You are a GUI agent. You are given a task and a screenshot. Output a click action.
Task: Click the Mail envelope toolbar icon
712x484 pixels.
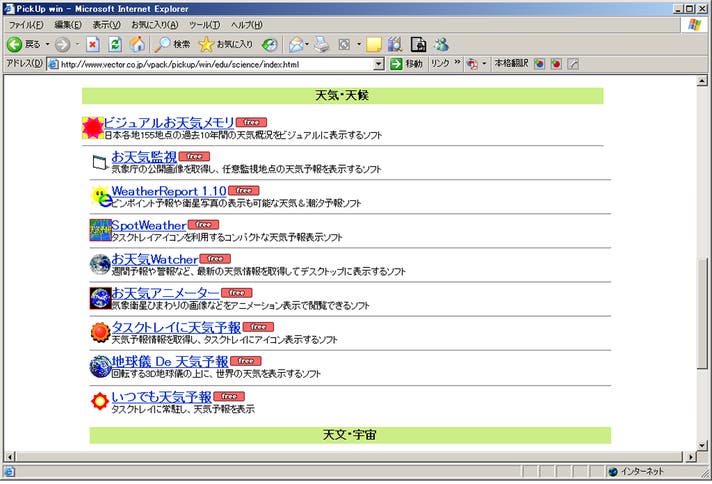coord(297,44)
